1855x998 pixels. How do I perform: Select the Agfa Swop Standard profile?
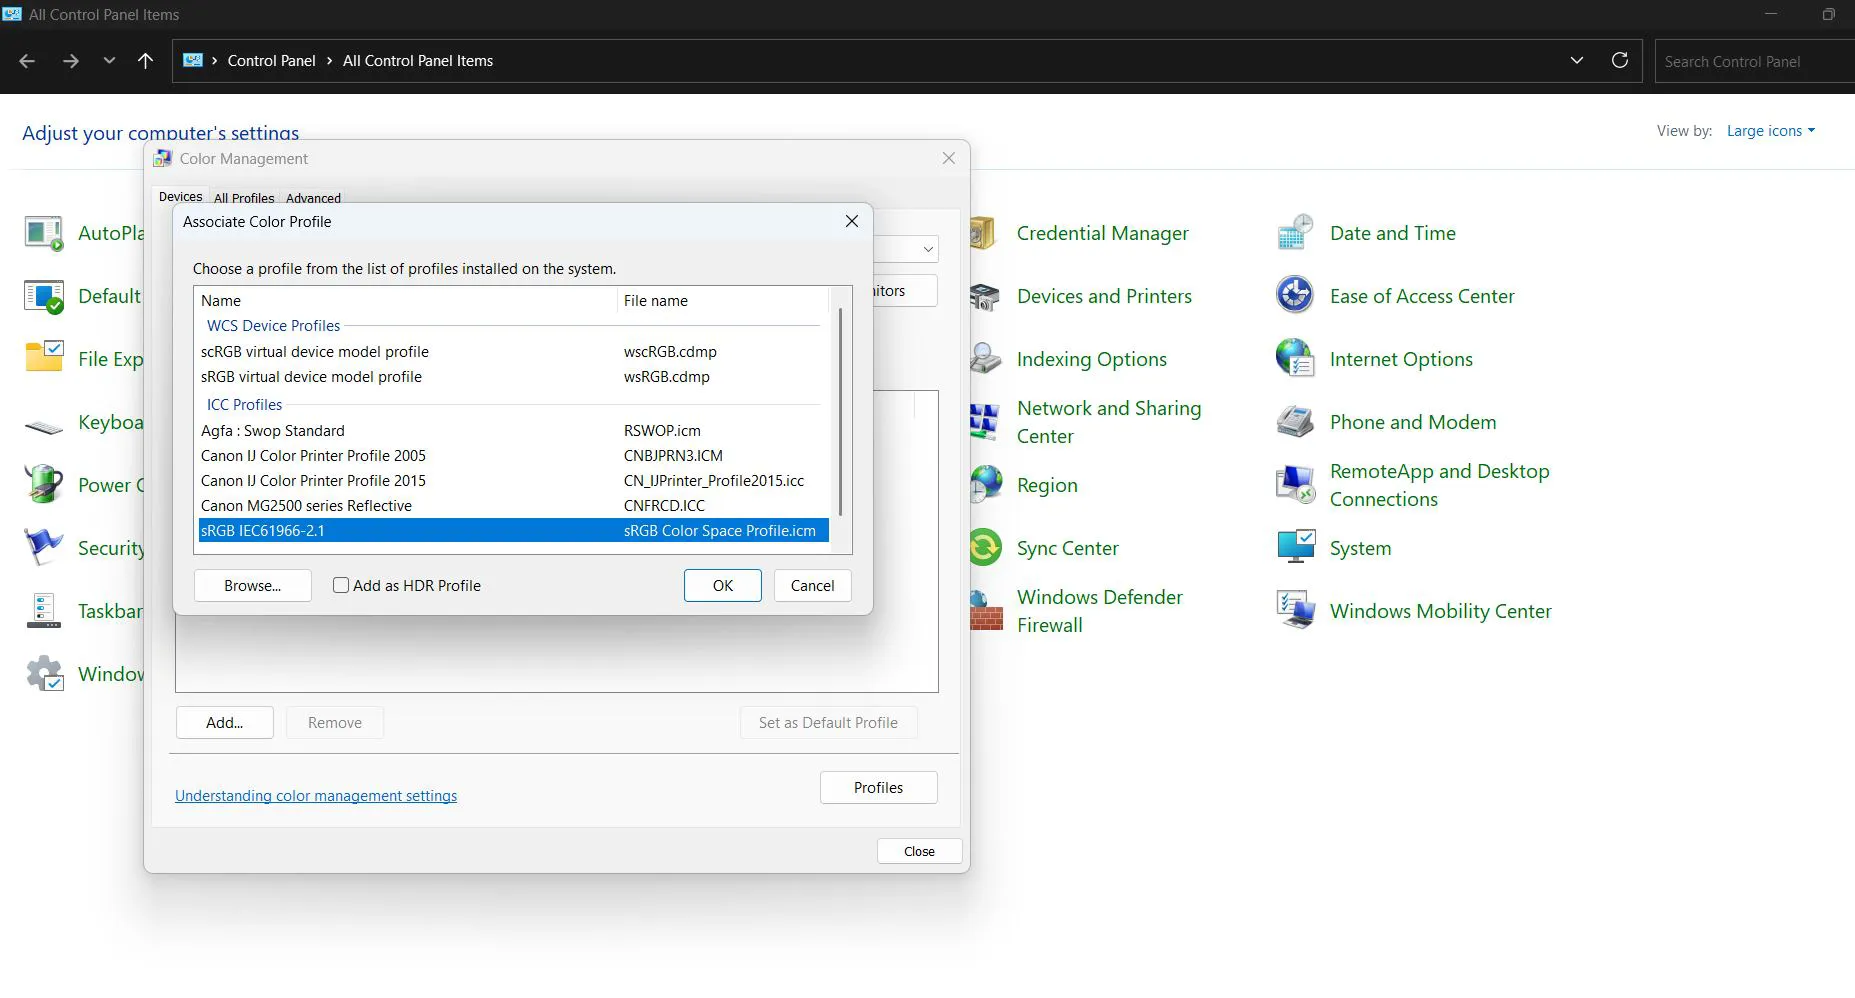pyautogui.click(x=272, y=430)
